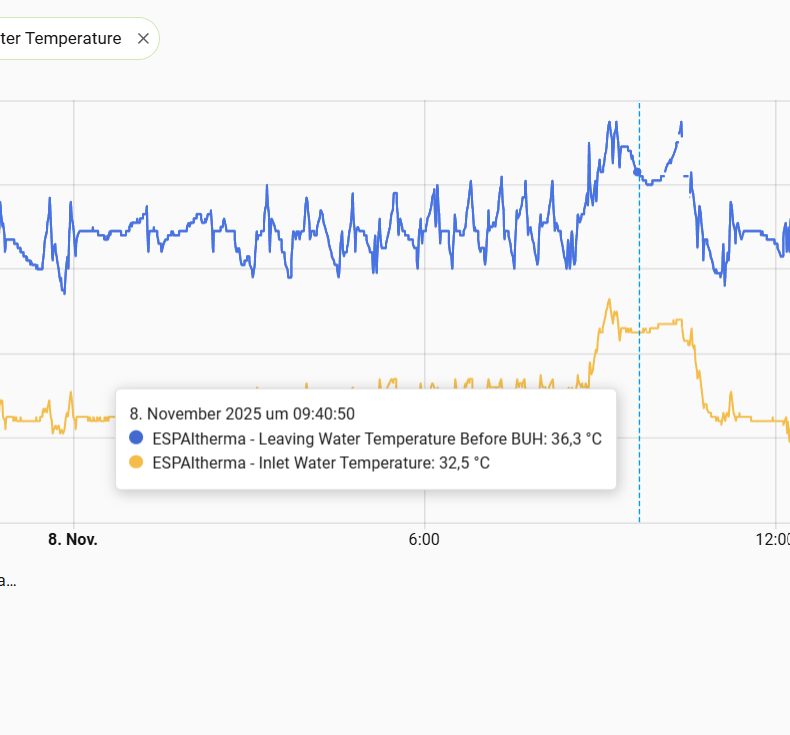Select the Inlet Water Temperature tooltip entry
790x735 pixels.
pos(320,462)
